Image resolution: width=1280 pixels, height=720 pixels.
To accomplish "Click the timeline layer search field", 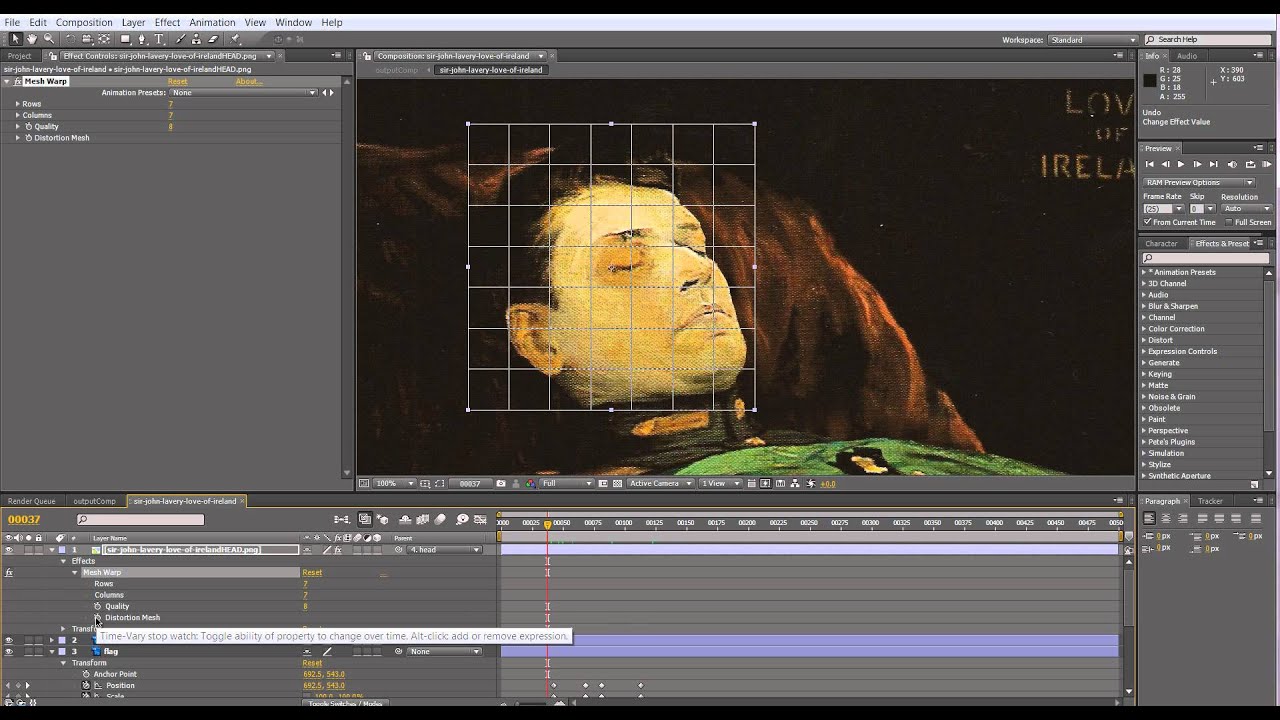I will 140,520.
